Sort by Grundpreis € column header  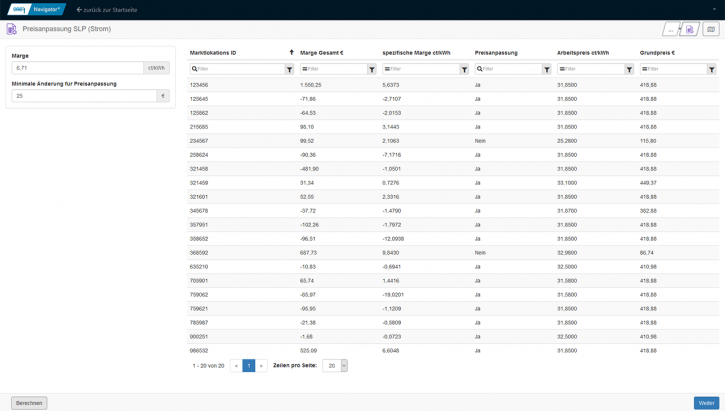click(657, 53)
